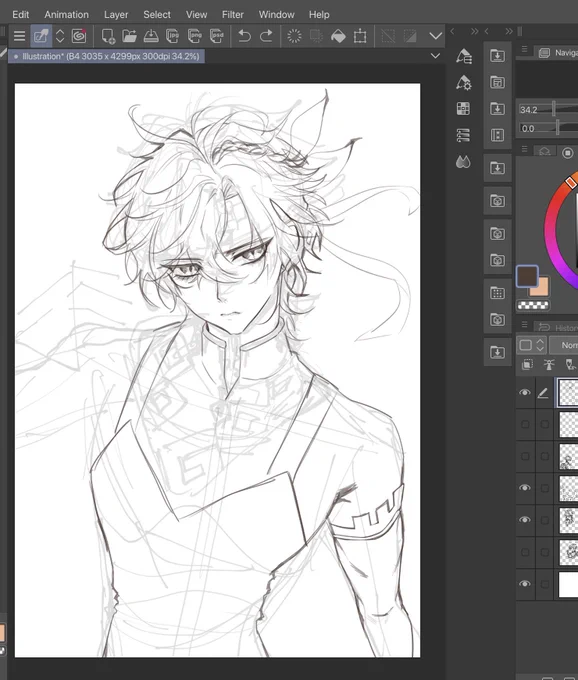Open the Navigator palette menu icon
The image size is (578, 680).
click(x=524, y=49)
